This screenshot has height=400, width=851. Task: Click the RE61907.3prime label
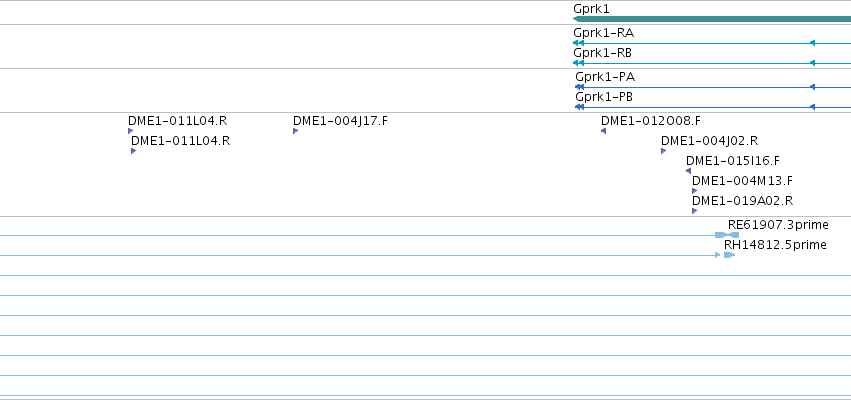pyautogui.click(x=778, y=225)
